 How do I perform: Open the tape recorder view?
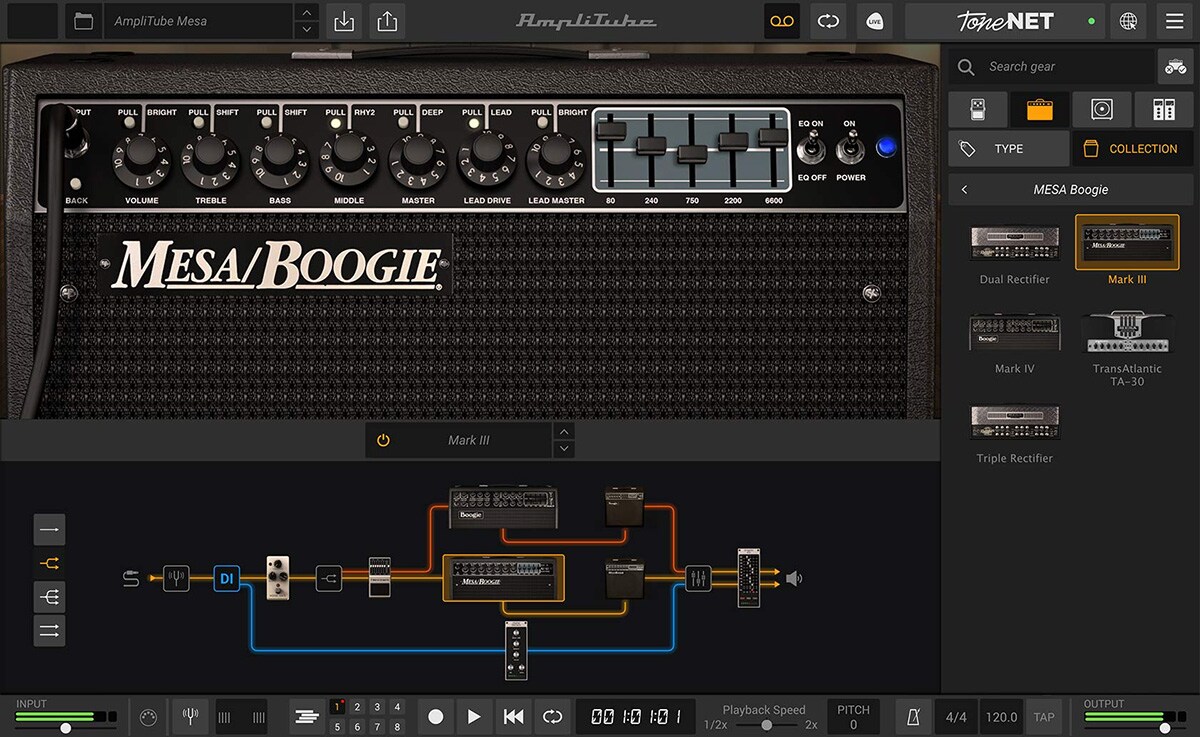click(x=781, y=21)
